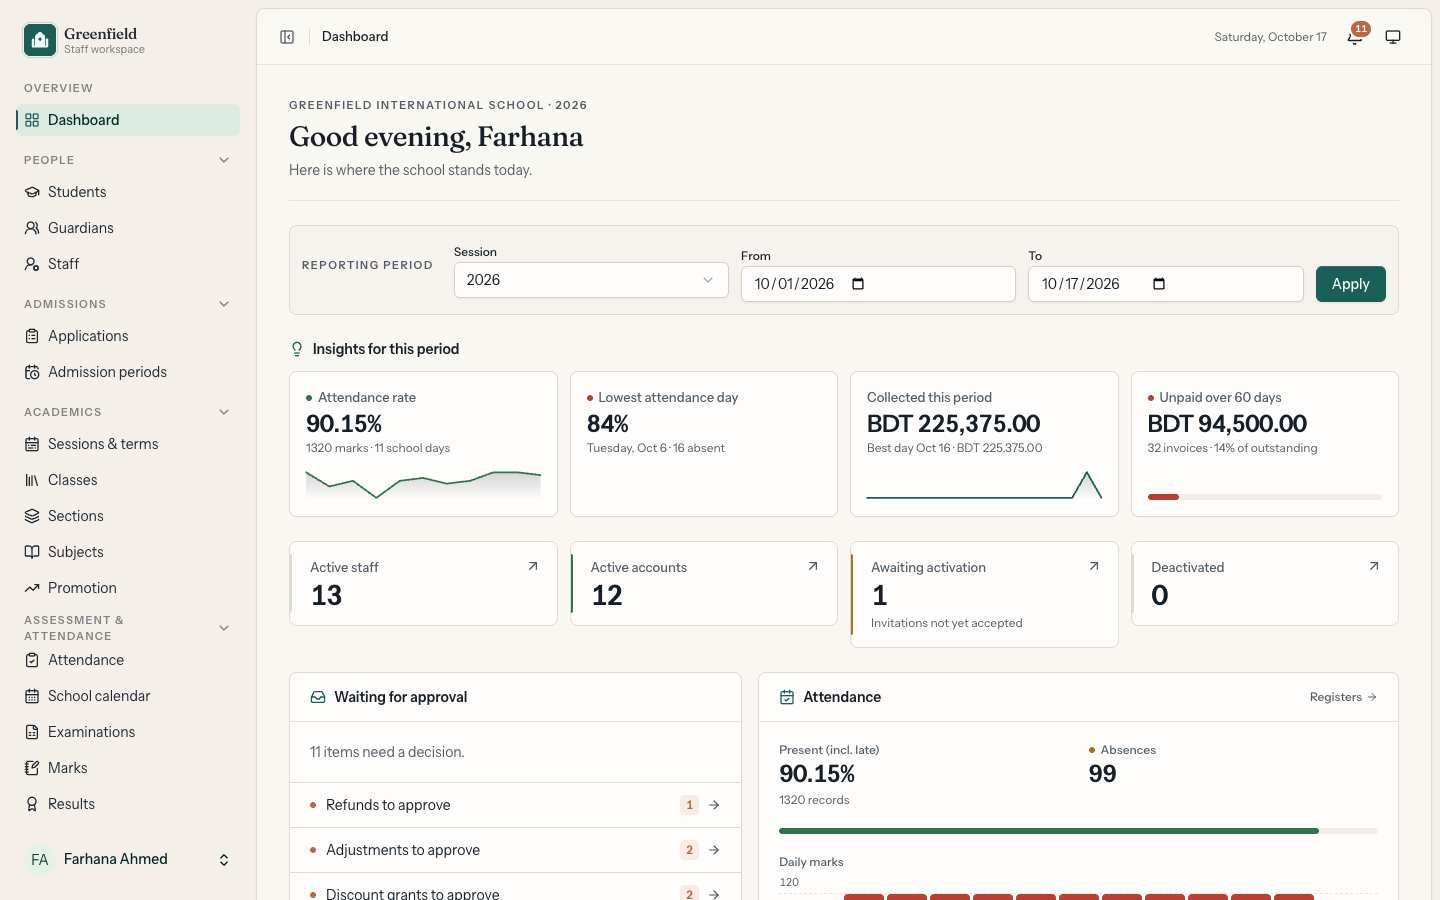This screenshot has width=1440, height=900.
Task: Open Promotion page
Action: pyautogui.click(x=128, y=588)
